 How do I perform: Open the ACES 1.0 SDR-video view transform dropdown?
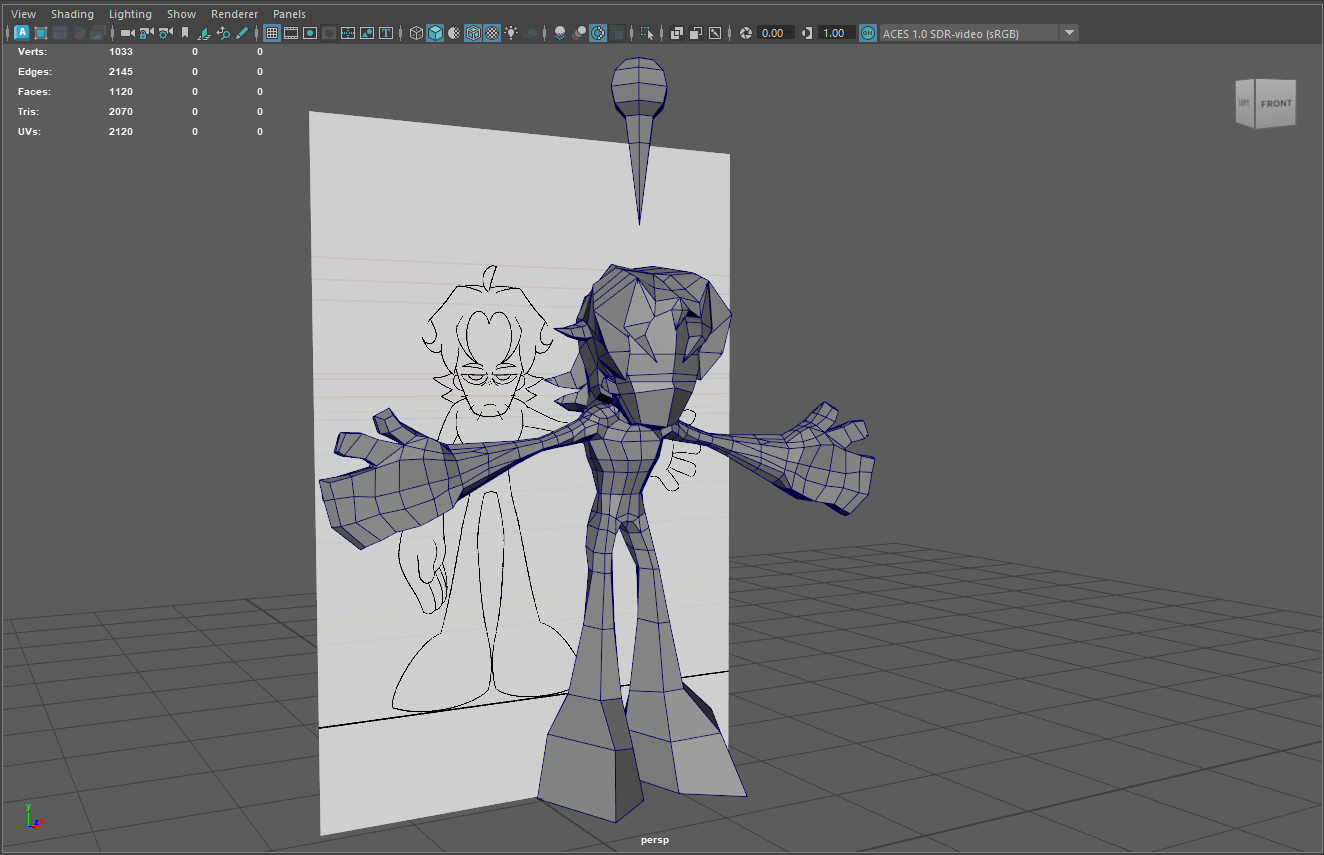pos(979,33)
